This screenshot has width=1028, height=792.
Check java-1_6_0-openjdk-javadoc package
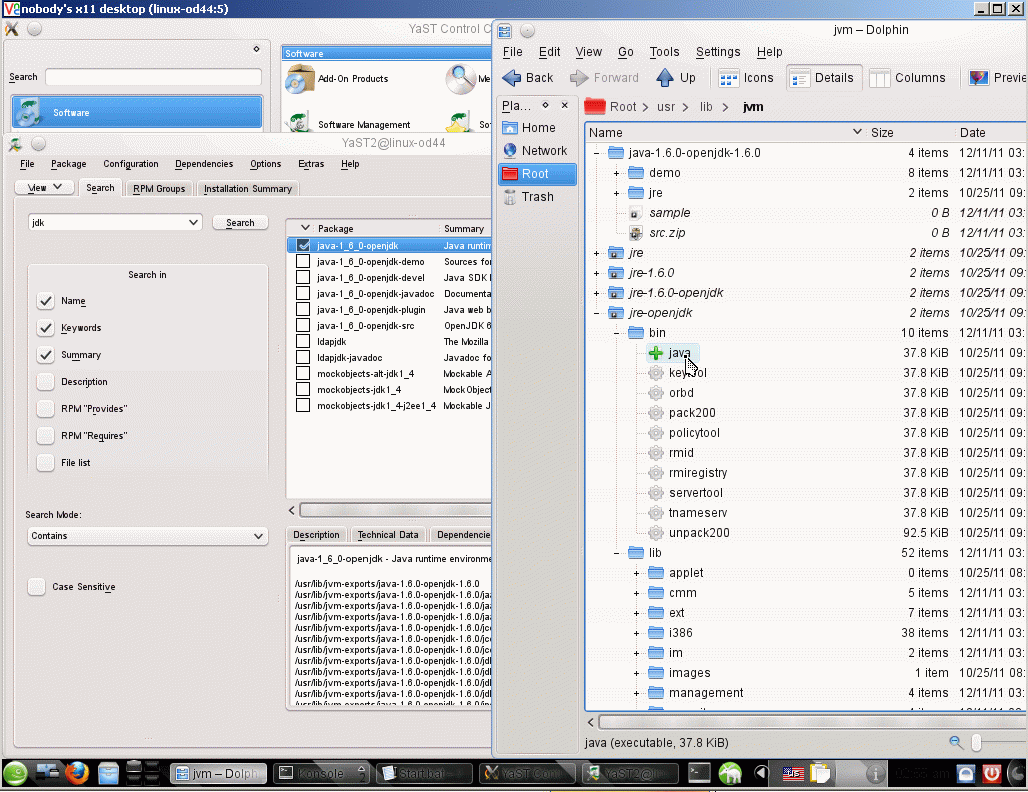click(303, 293)
